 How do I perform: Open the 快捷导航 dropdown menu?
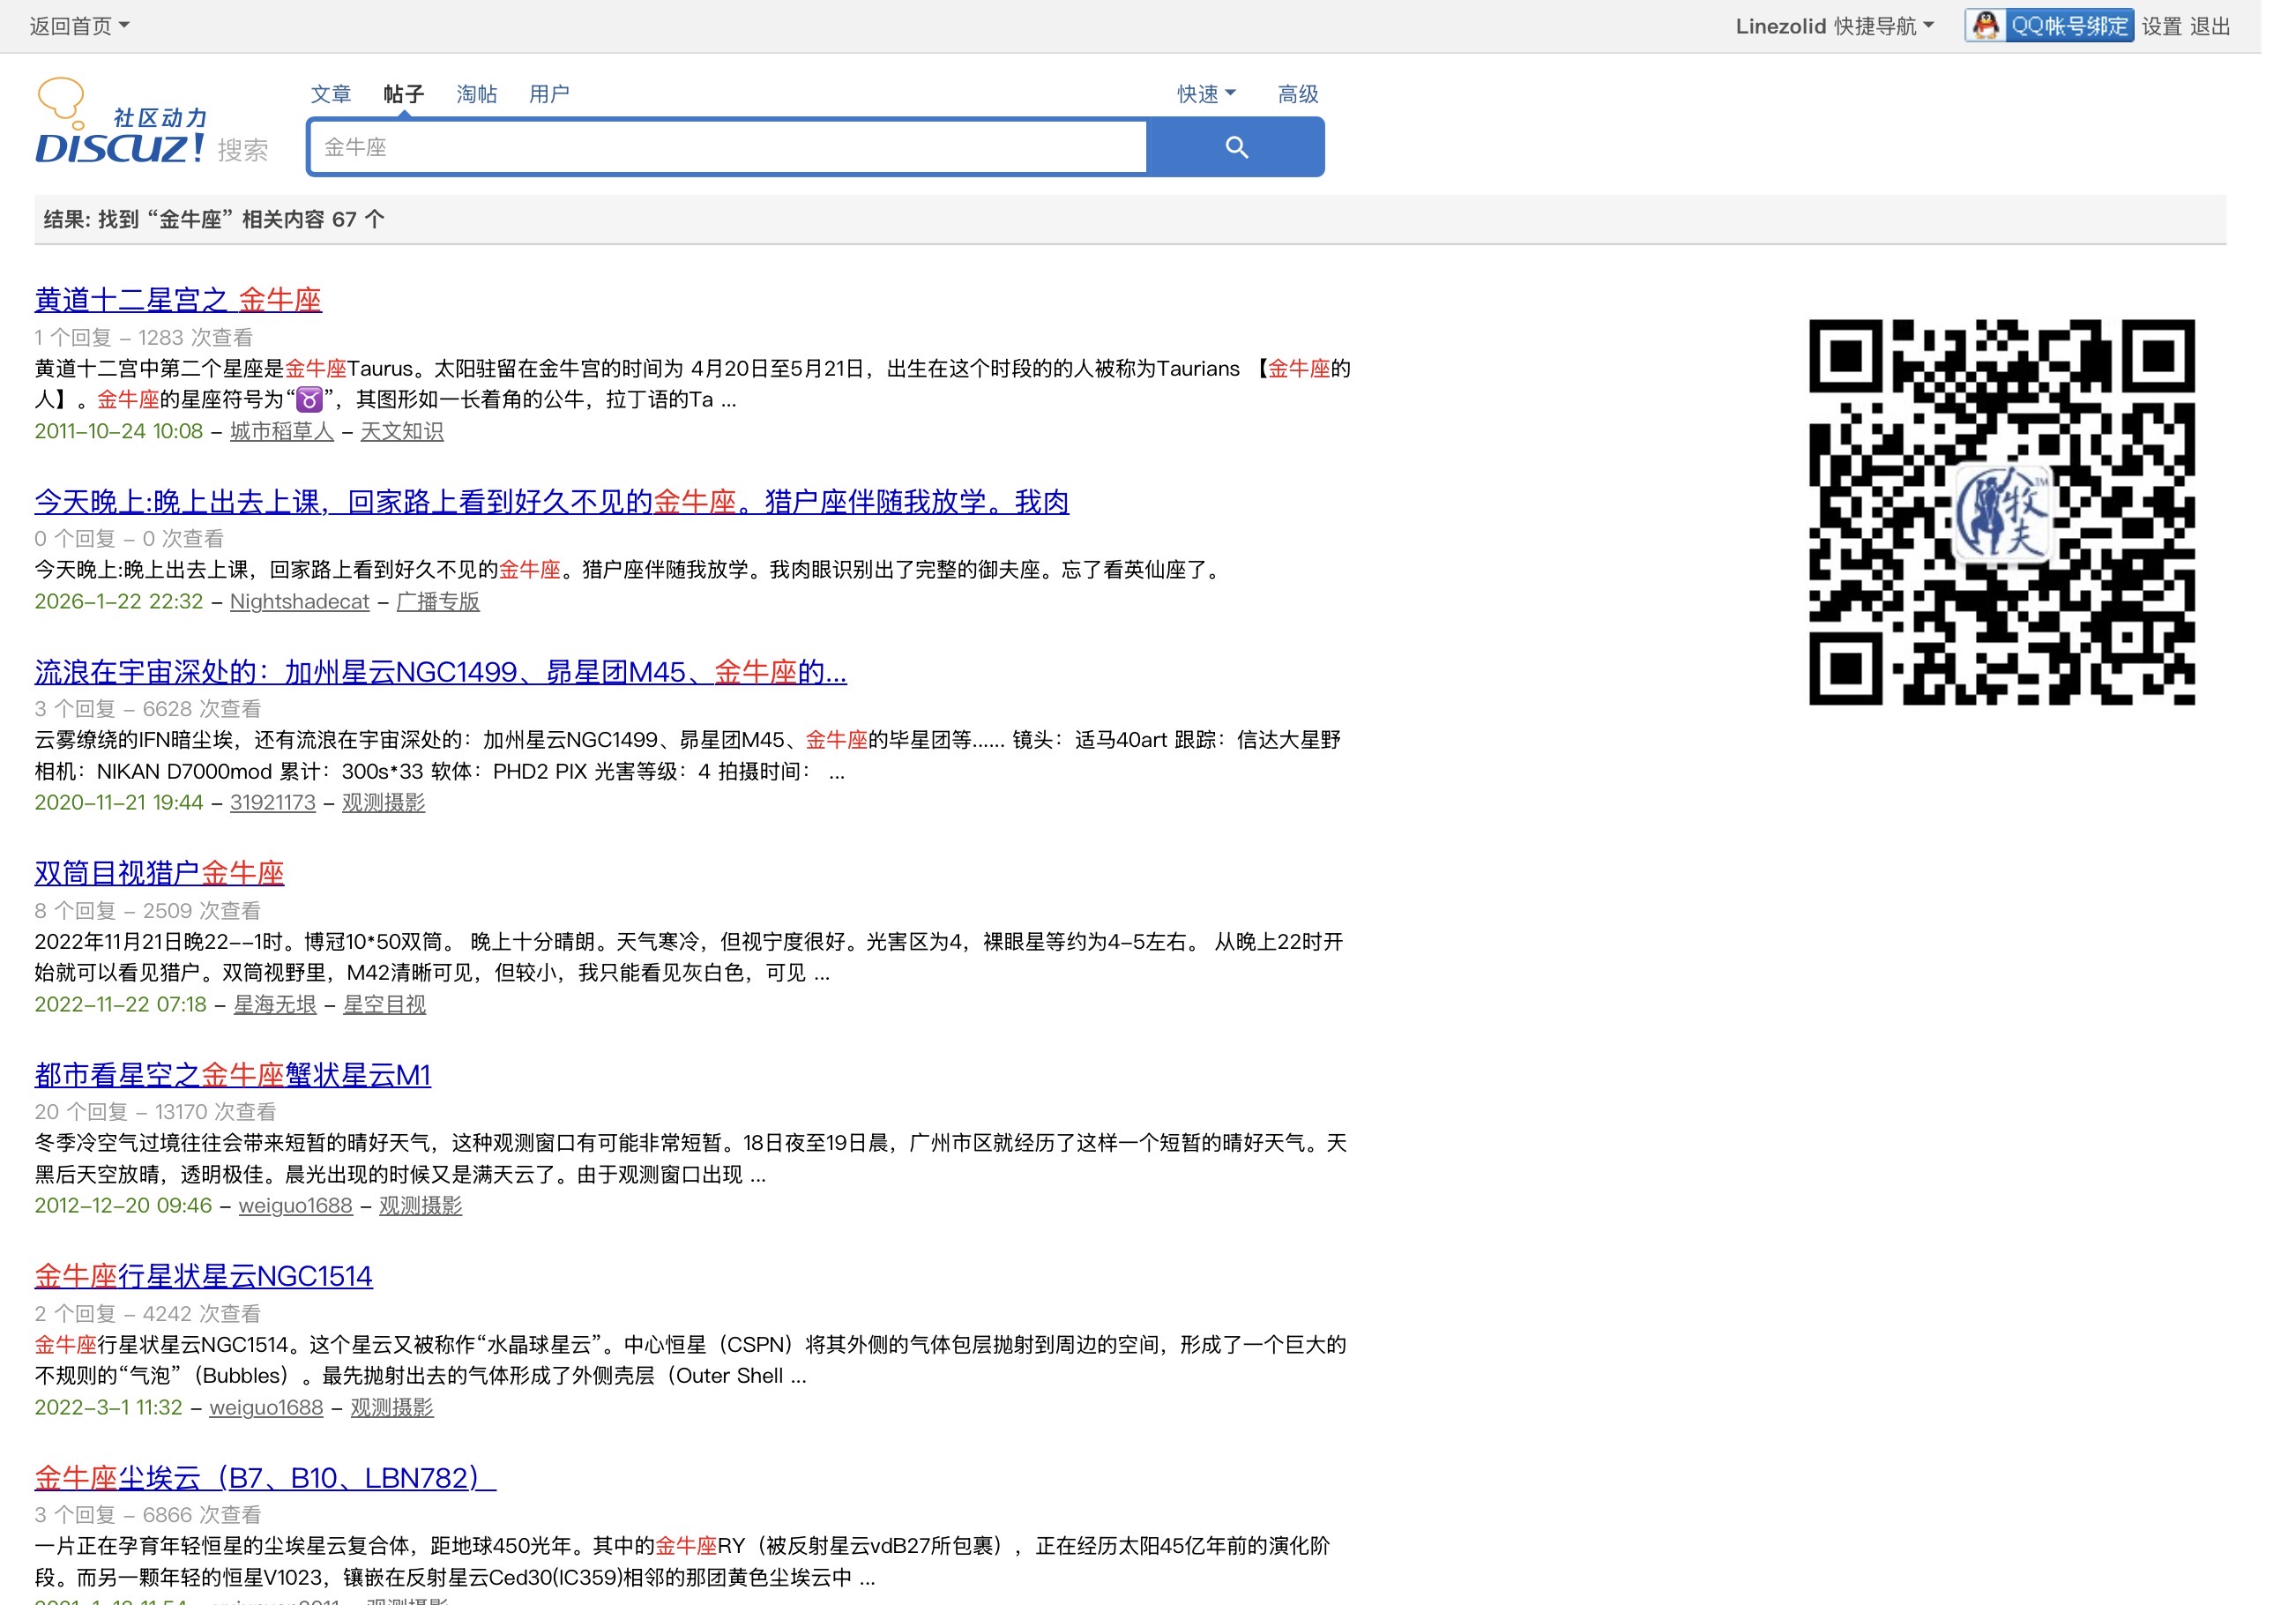[1883, 26]
